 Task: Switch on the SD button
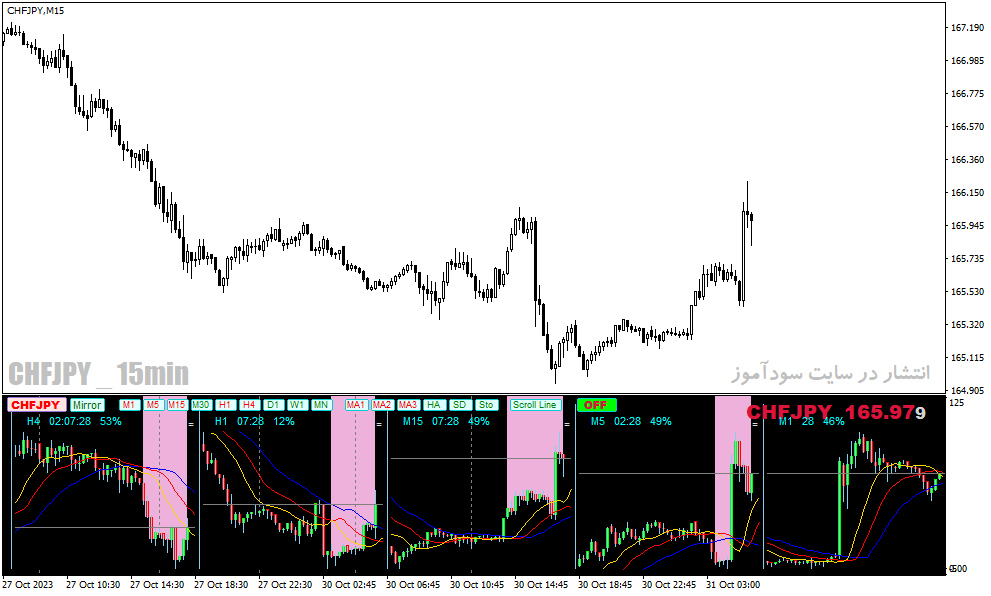[x=459, y=405]
